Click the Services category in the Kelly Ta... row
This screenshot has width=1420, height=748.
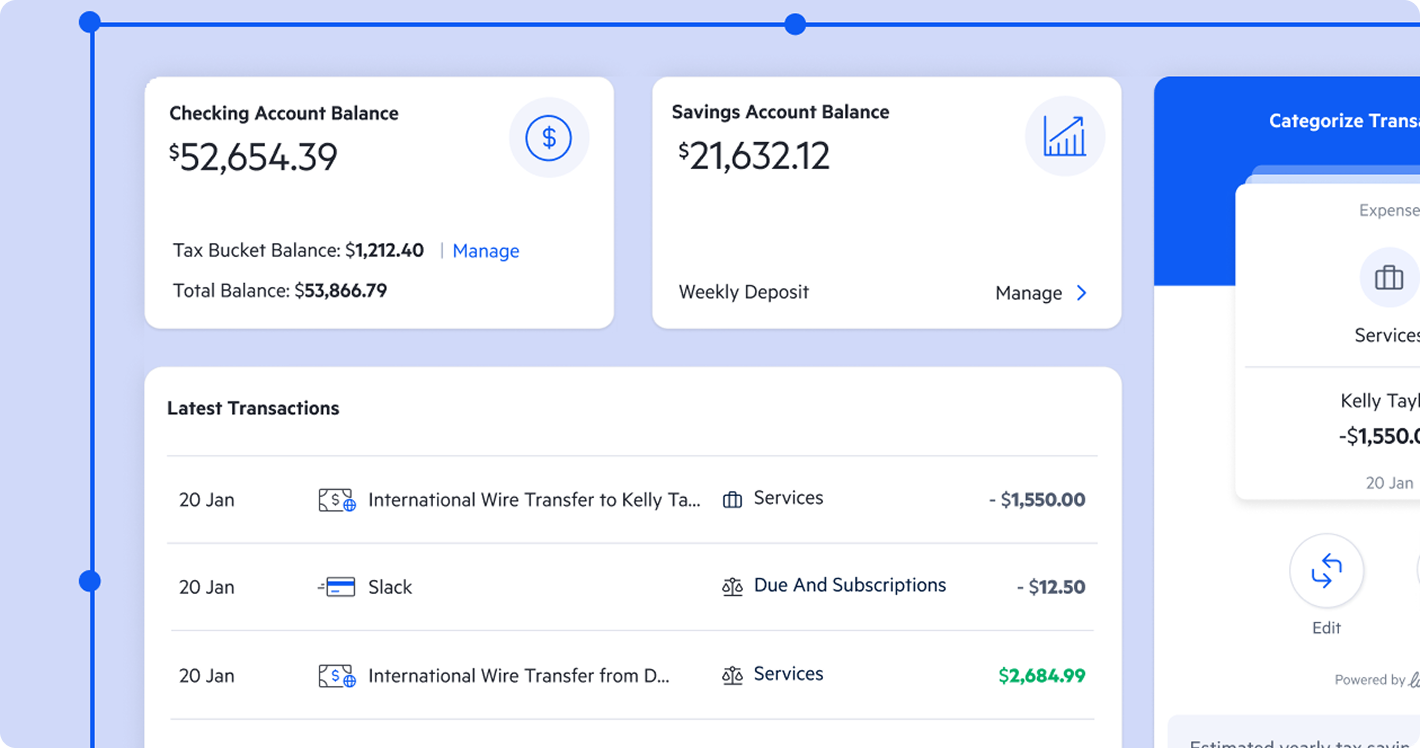[x=789, y=498]
